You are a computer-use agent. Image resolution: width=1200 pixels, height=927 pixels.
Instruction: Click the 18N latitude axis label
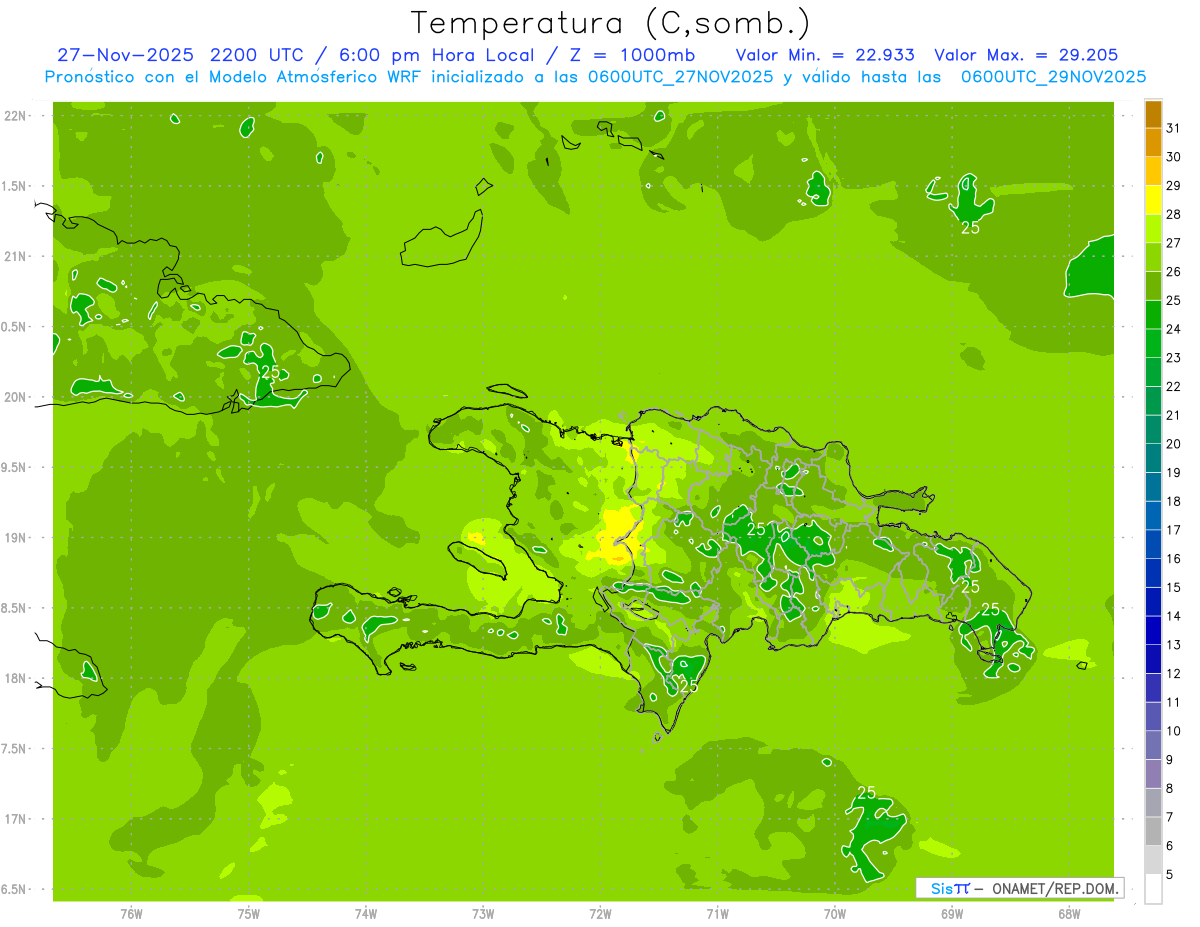coord(16,678)
